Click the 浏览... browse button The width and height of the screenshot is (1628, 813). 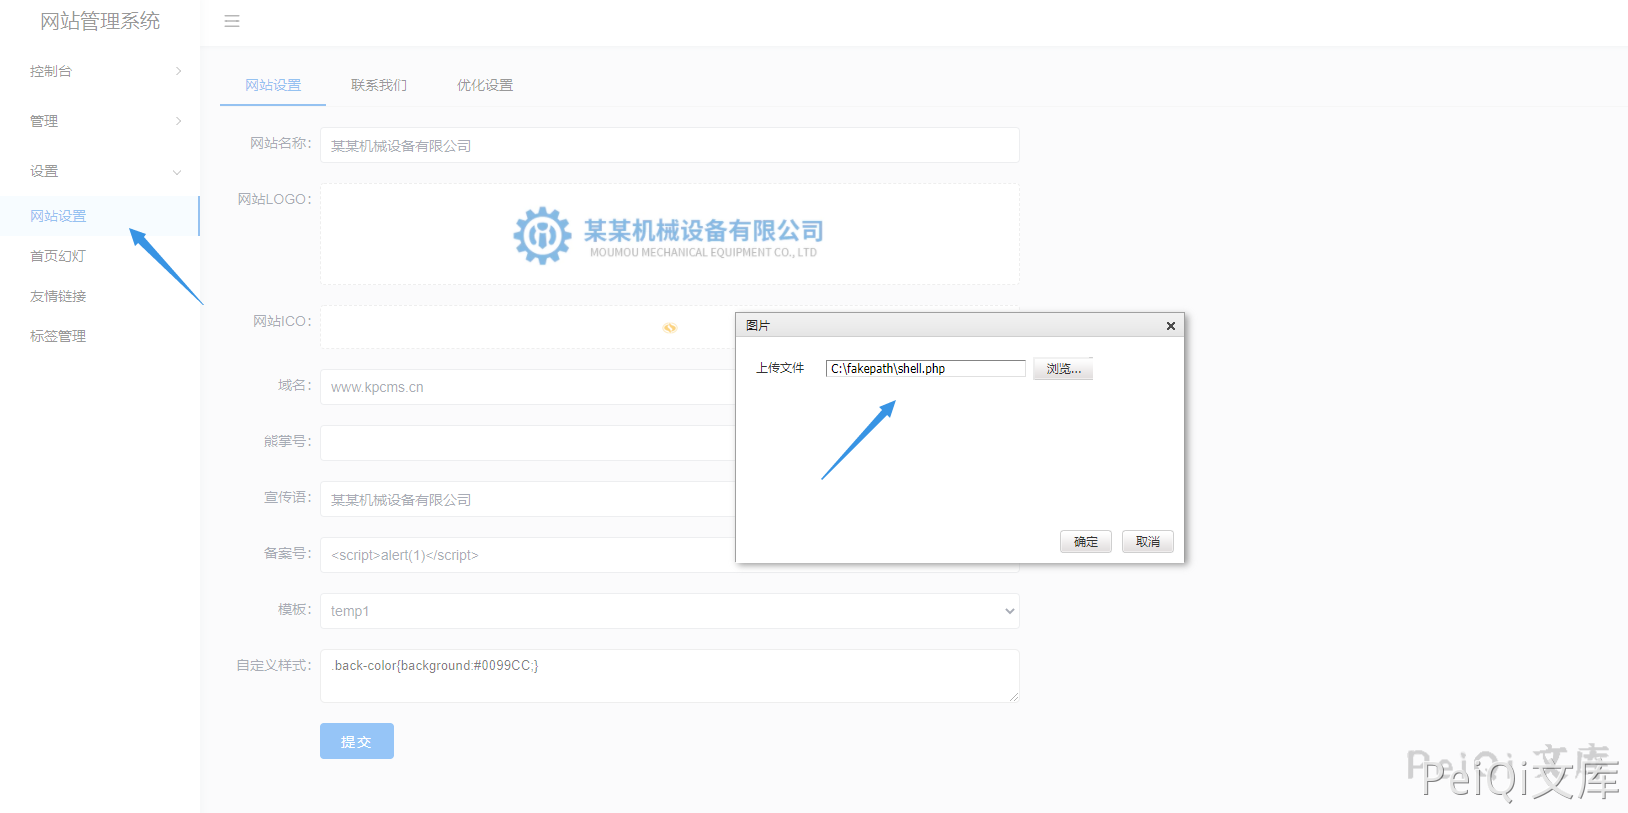[x=1063, y=369]
